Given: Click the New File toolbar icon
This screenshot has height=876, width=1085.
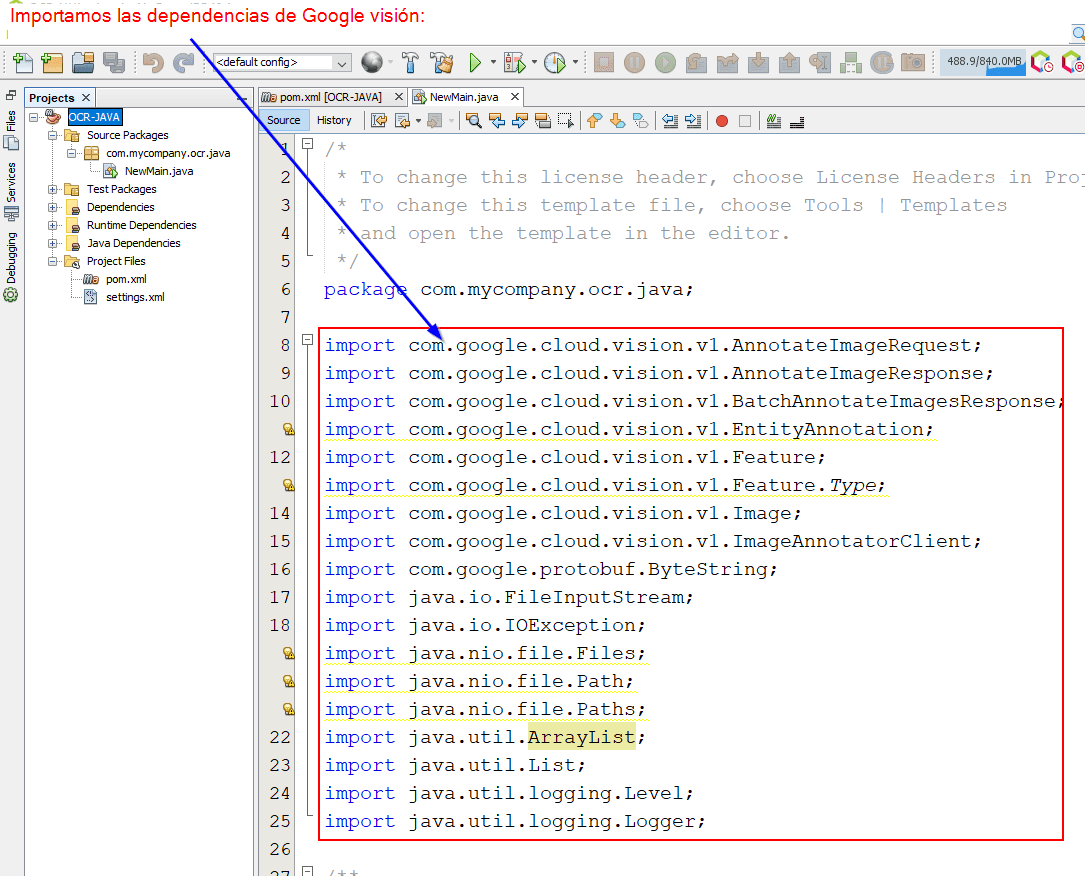Looking at the screenshot, I should 22,63.
